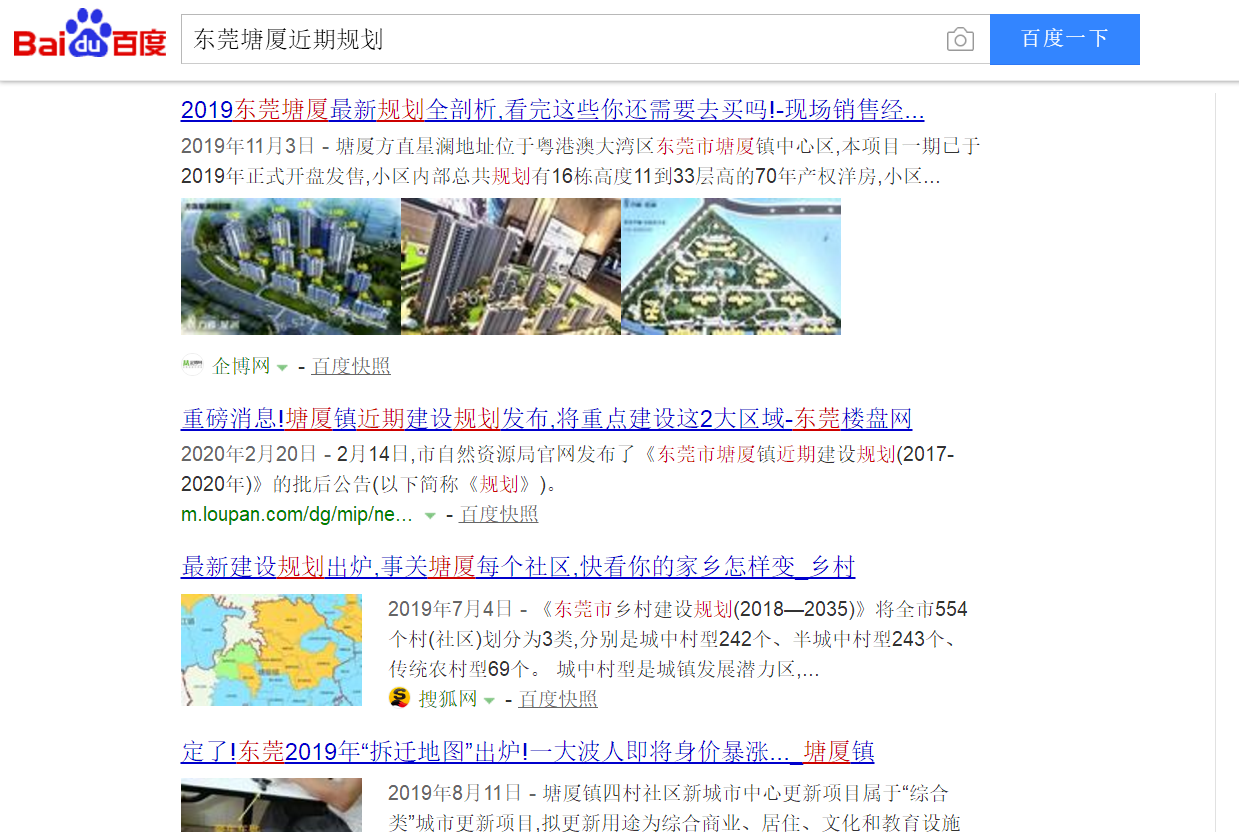Expand dropdown arrow next to m.loupan.com URL
This screenshot has height=832, width=1239.
[430, 516]
